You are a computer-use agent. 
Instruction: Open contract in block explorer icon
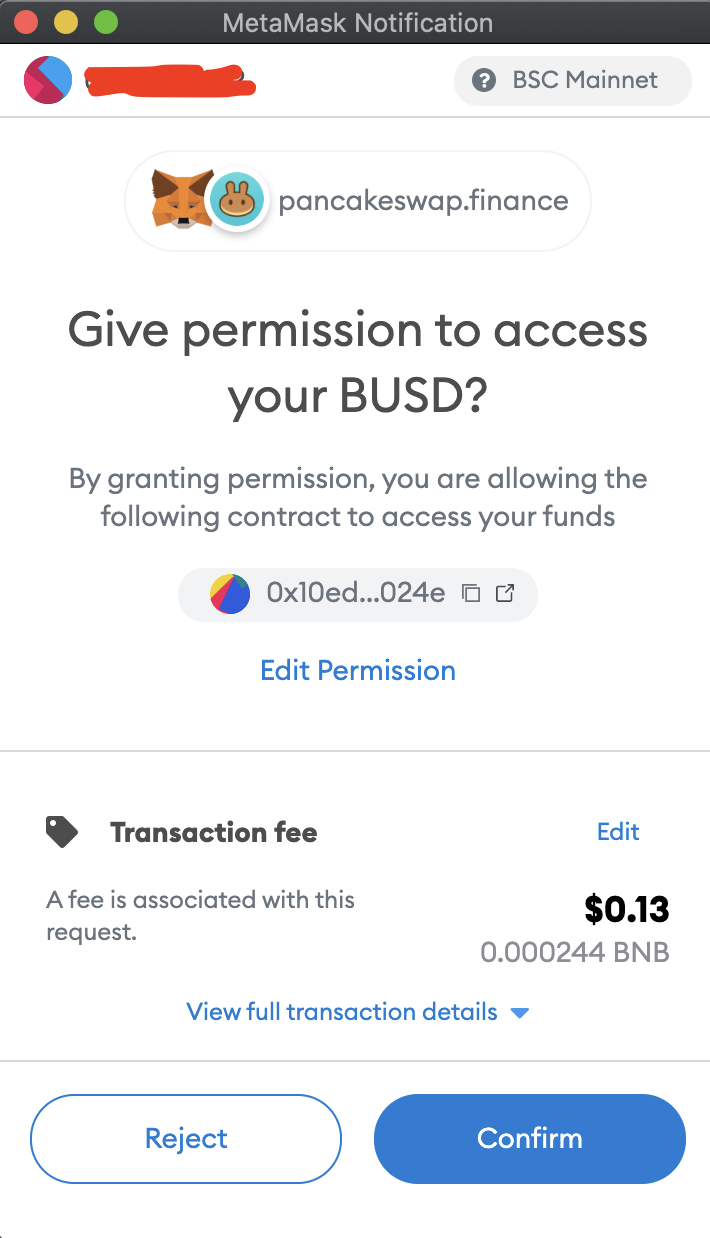[505, 594]
